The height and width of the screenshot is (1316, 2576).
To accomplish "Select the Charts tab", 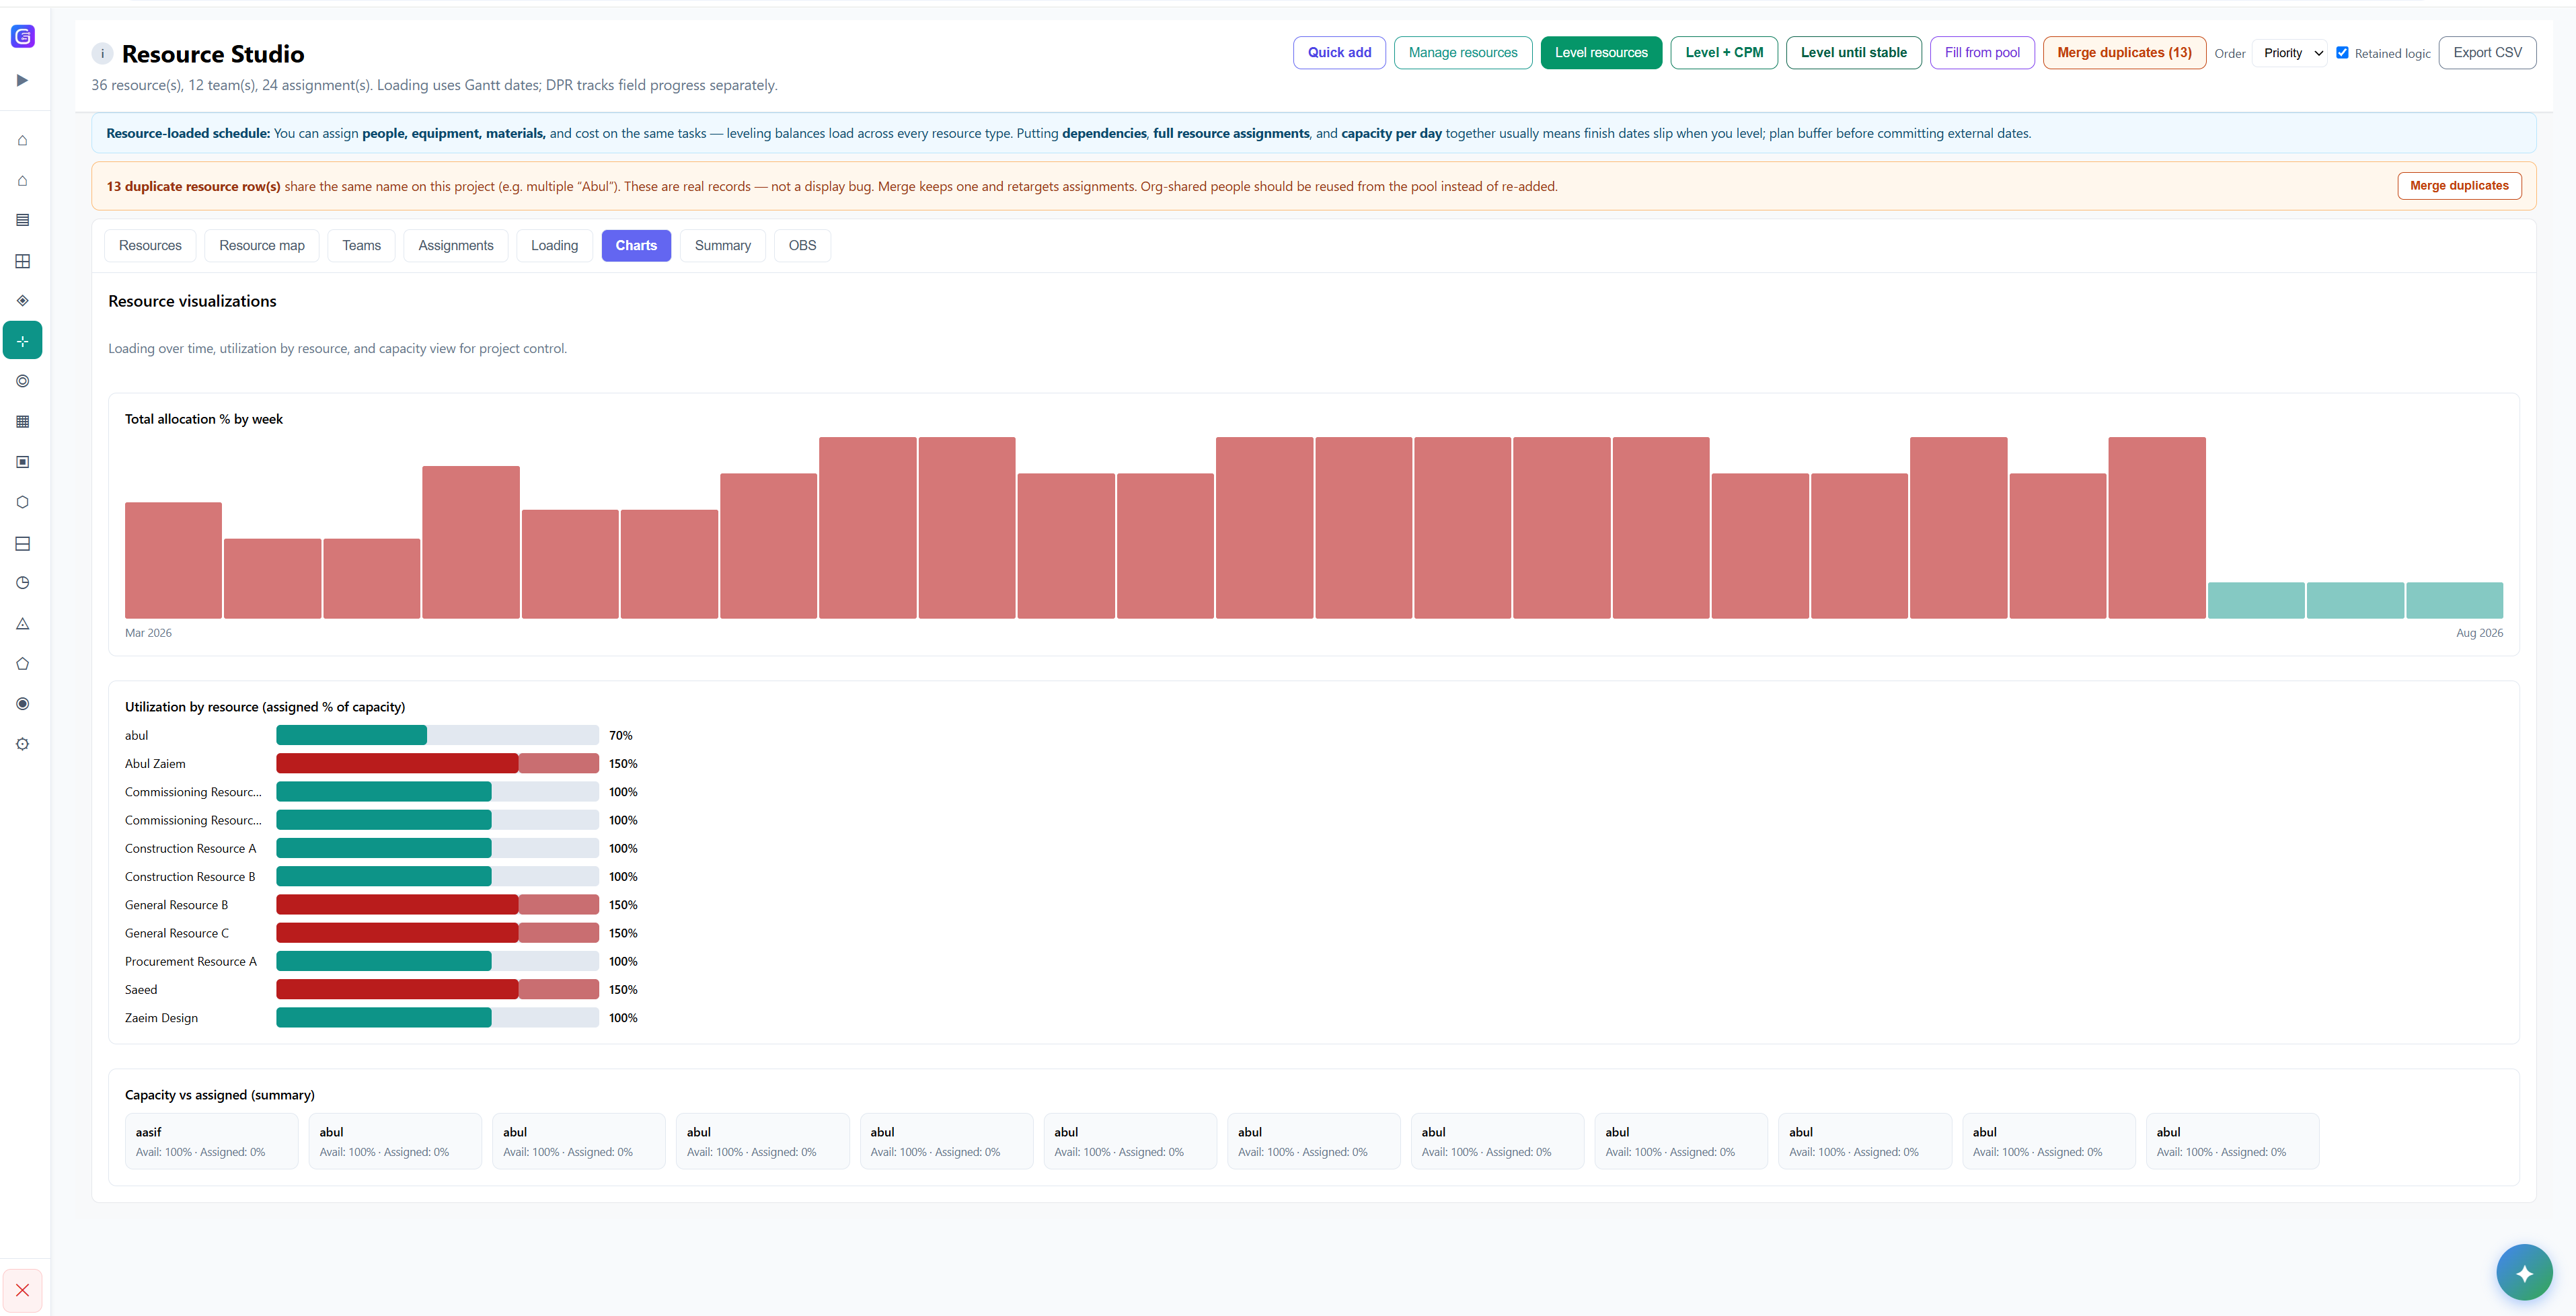I will pos(636,246).
